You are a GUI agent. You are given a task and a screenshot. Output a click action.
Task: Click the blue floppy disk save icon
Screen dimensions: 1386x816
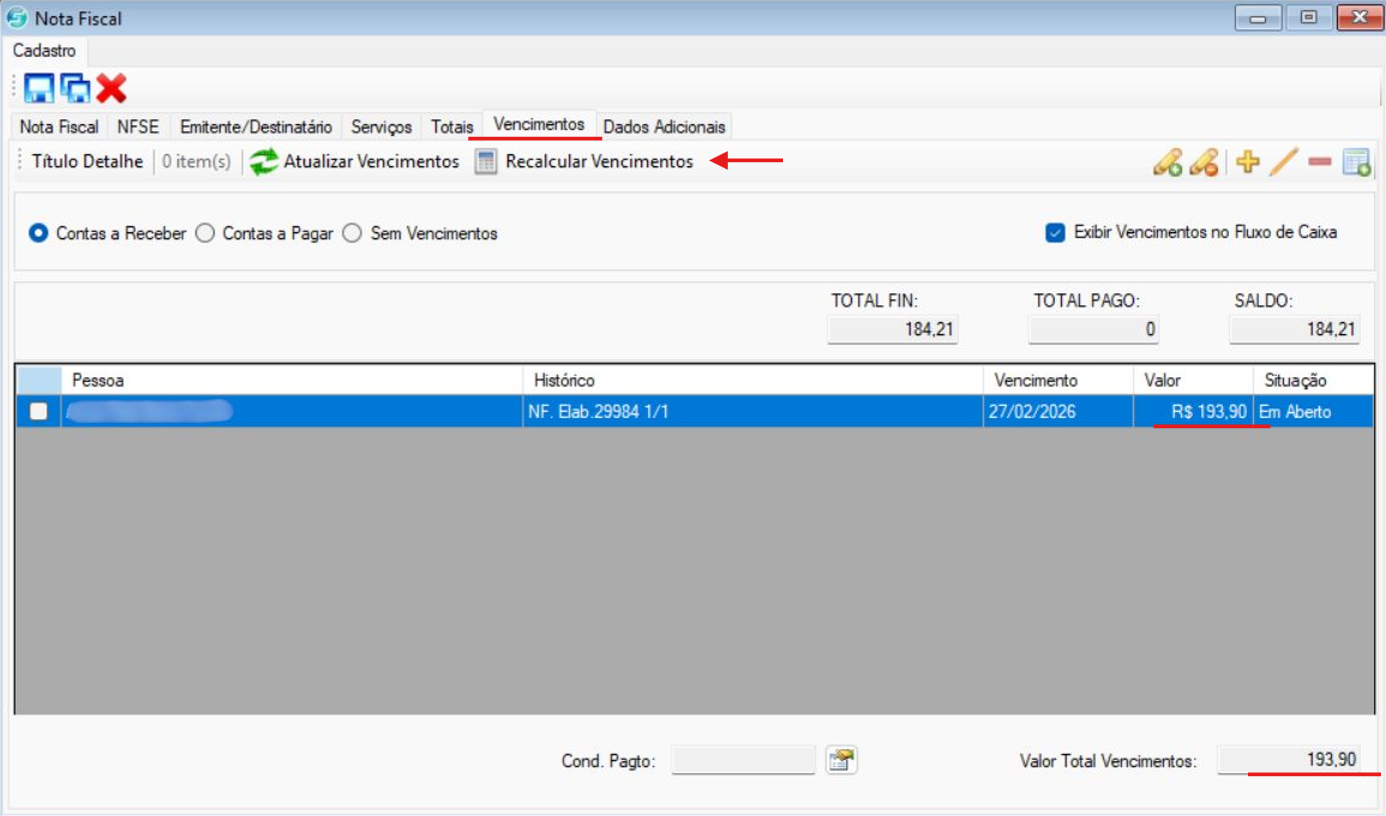pyautogui.click(x=39, y=88)
